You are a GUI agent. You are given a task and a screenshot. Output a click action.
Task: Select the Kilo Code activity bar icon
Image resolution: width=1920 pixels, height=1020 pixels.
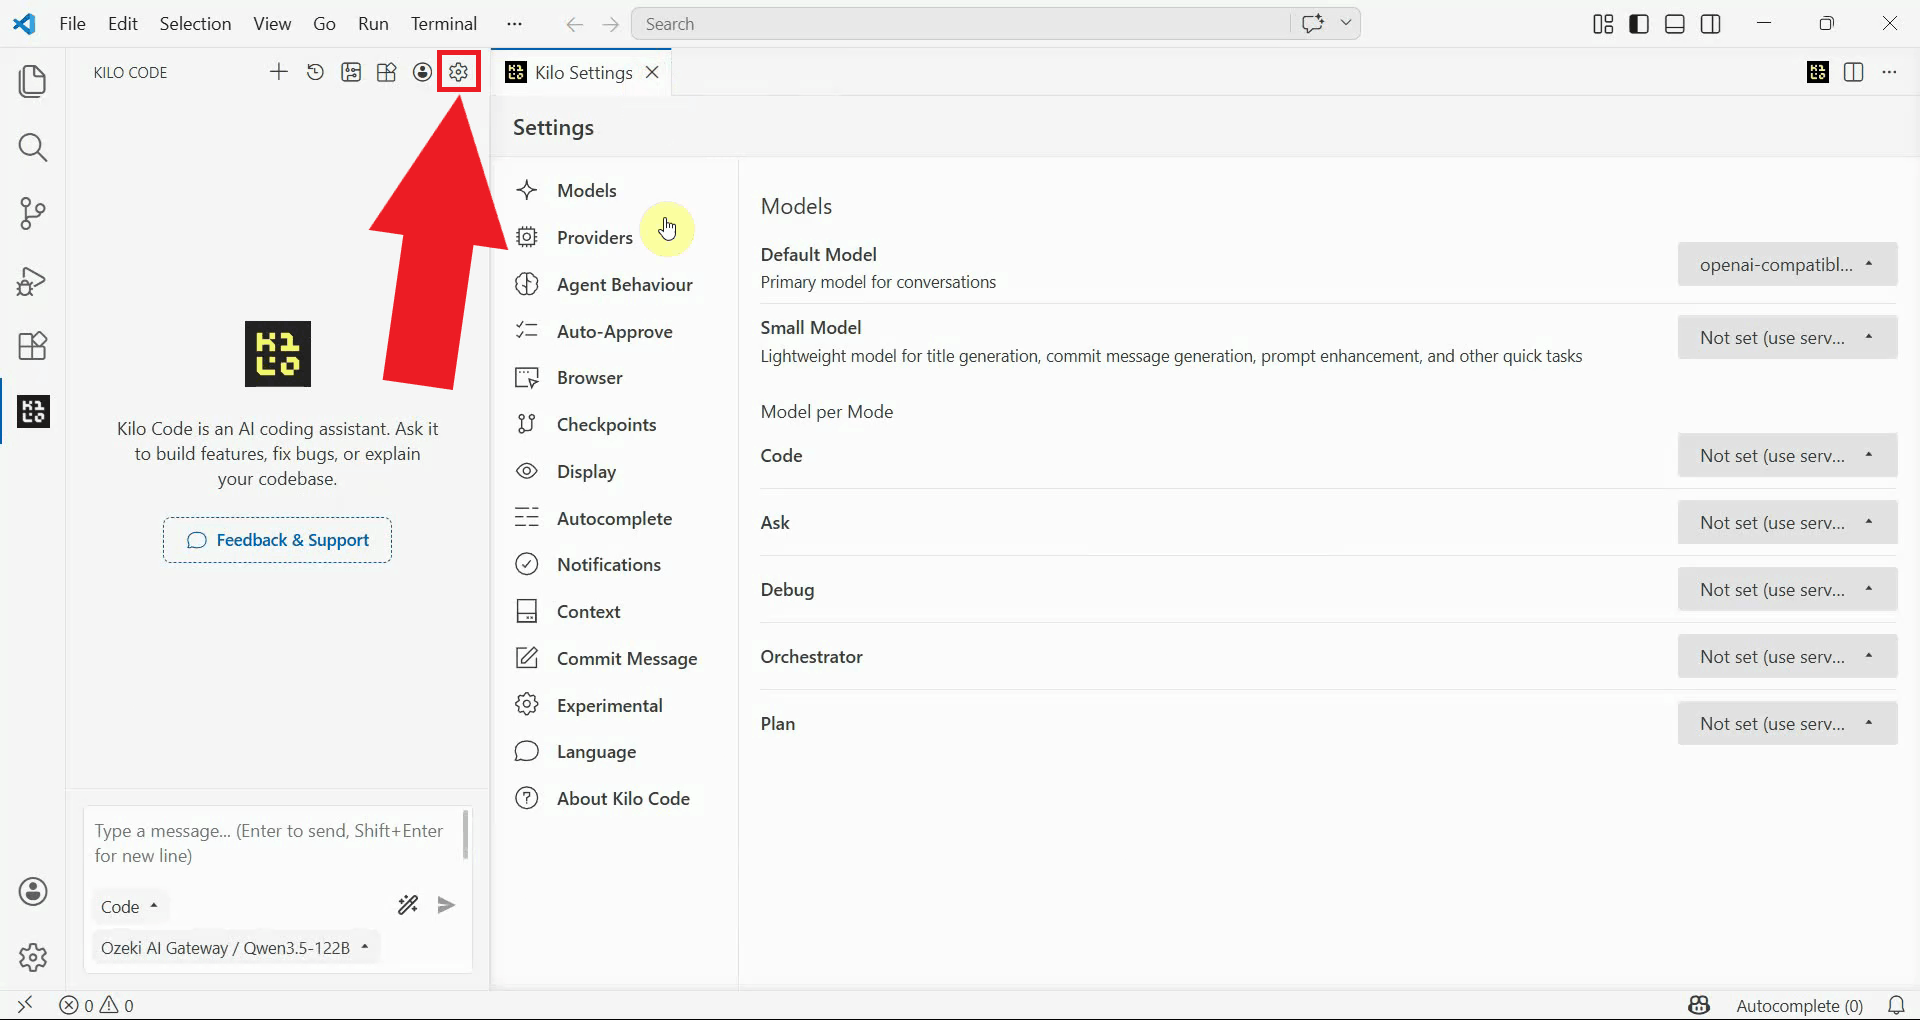33,411
